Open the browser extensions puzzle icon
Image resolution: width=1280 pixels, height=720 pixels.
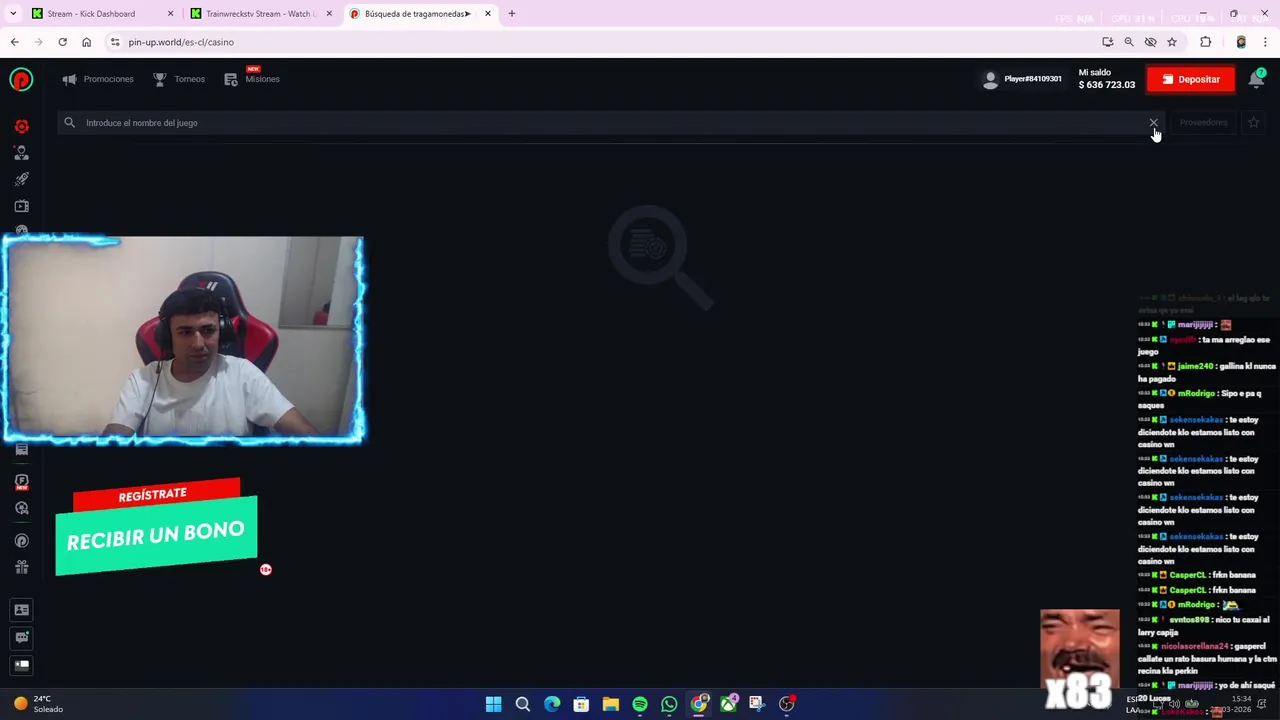1205,42
